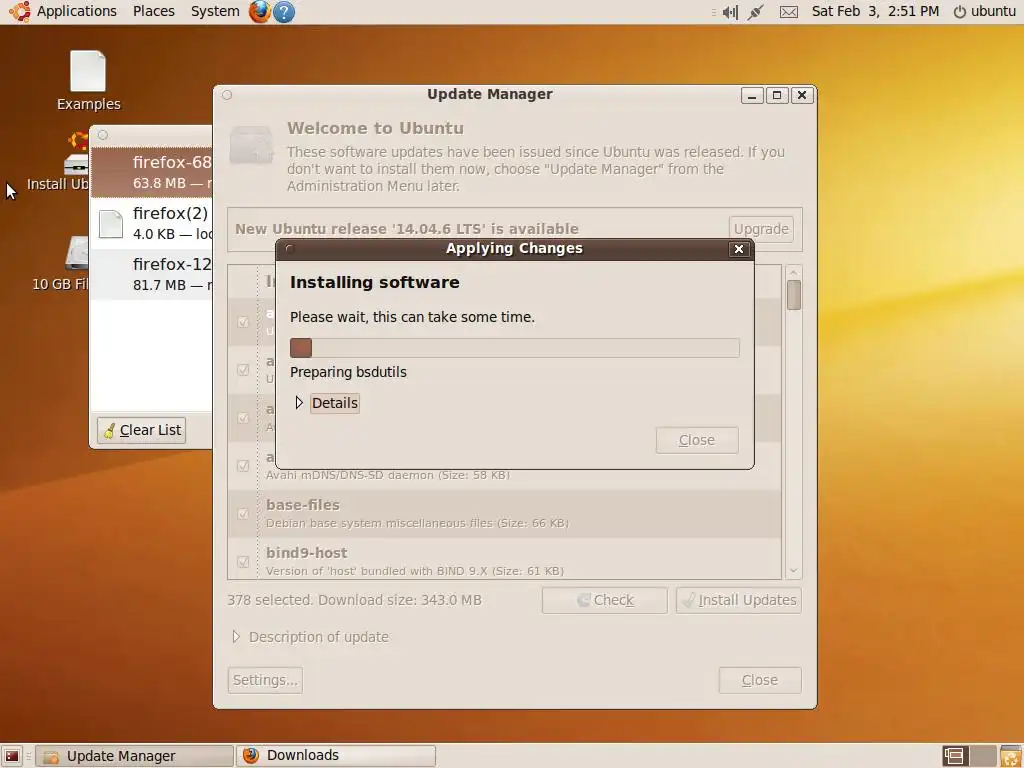Click the power icon next to ubuntu
Image resolution: width=1024 pixels, height=768 pixels.
(959, 12)
